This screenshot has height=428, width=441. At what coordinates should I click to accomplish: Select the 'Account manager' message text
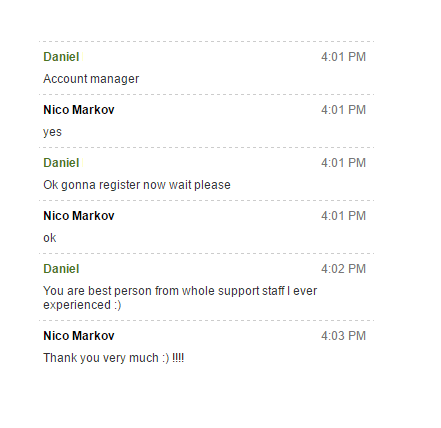pyautogui.click(x=91, y=79)
